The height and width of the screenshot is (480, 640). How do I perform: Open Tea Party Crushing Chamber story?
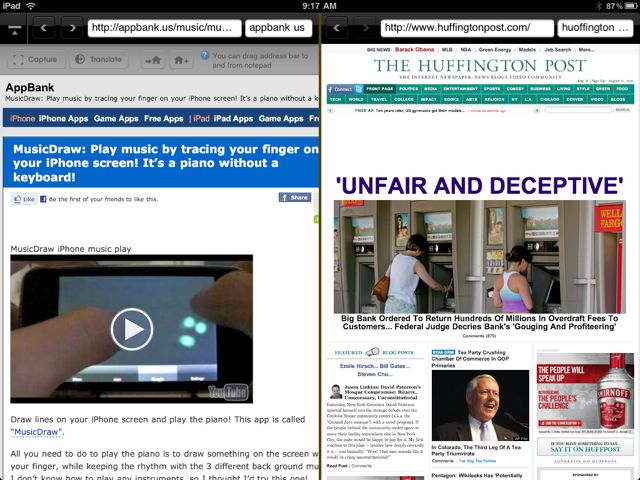point(471,359)
